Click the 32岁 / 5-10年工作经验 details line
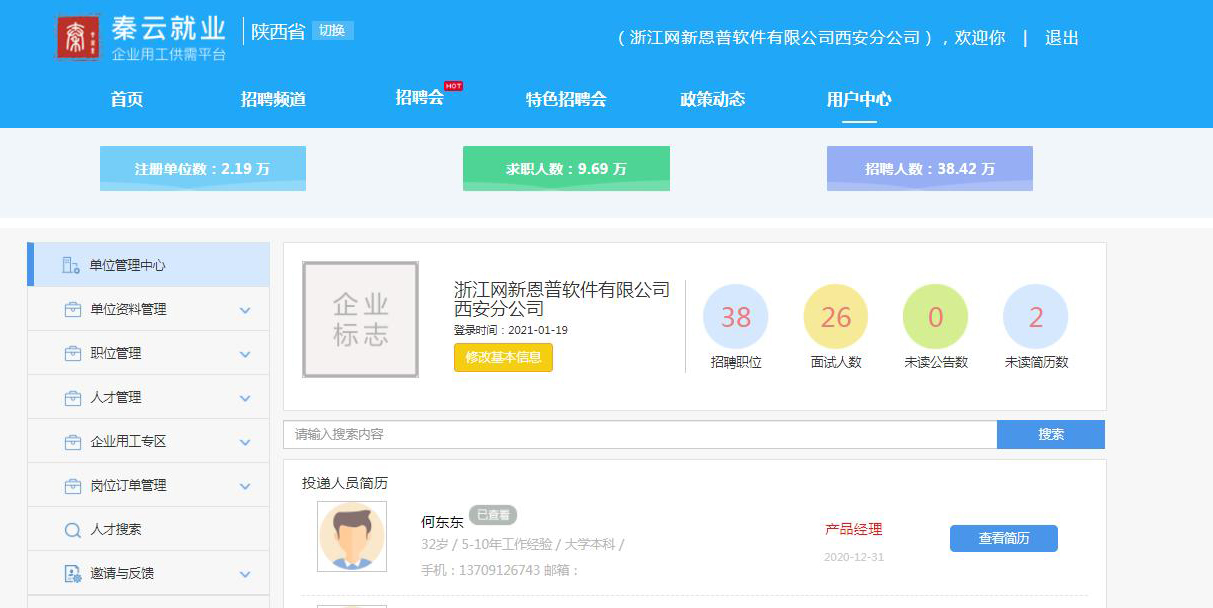Image resolution: width=1213 pixels, height=608 pixels. pyautogui.click(x=523, y=544)
